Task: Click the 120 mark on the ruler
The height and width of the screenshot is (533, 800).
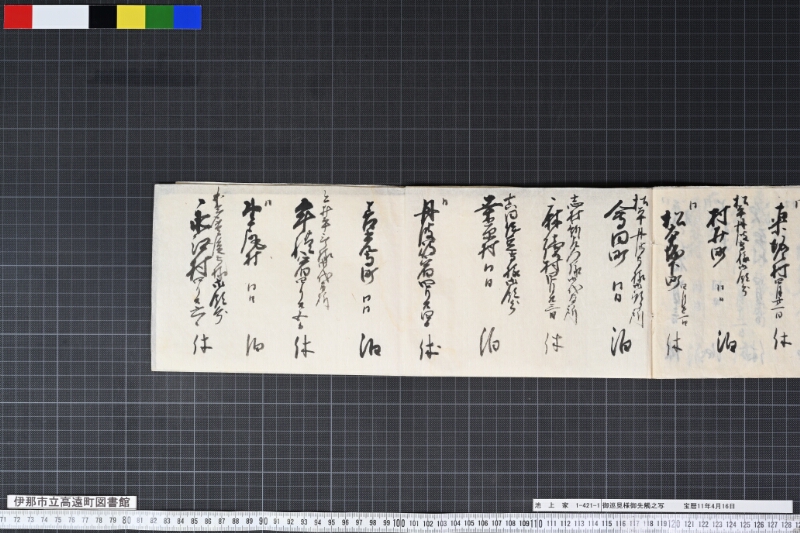Action: (x=673, y=524)
